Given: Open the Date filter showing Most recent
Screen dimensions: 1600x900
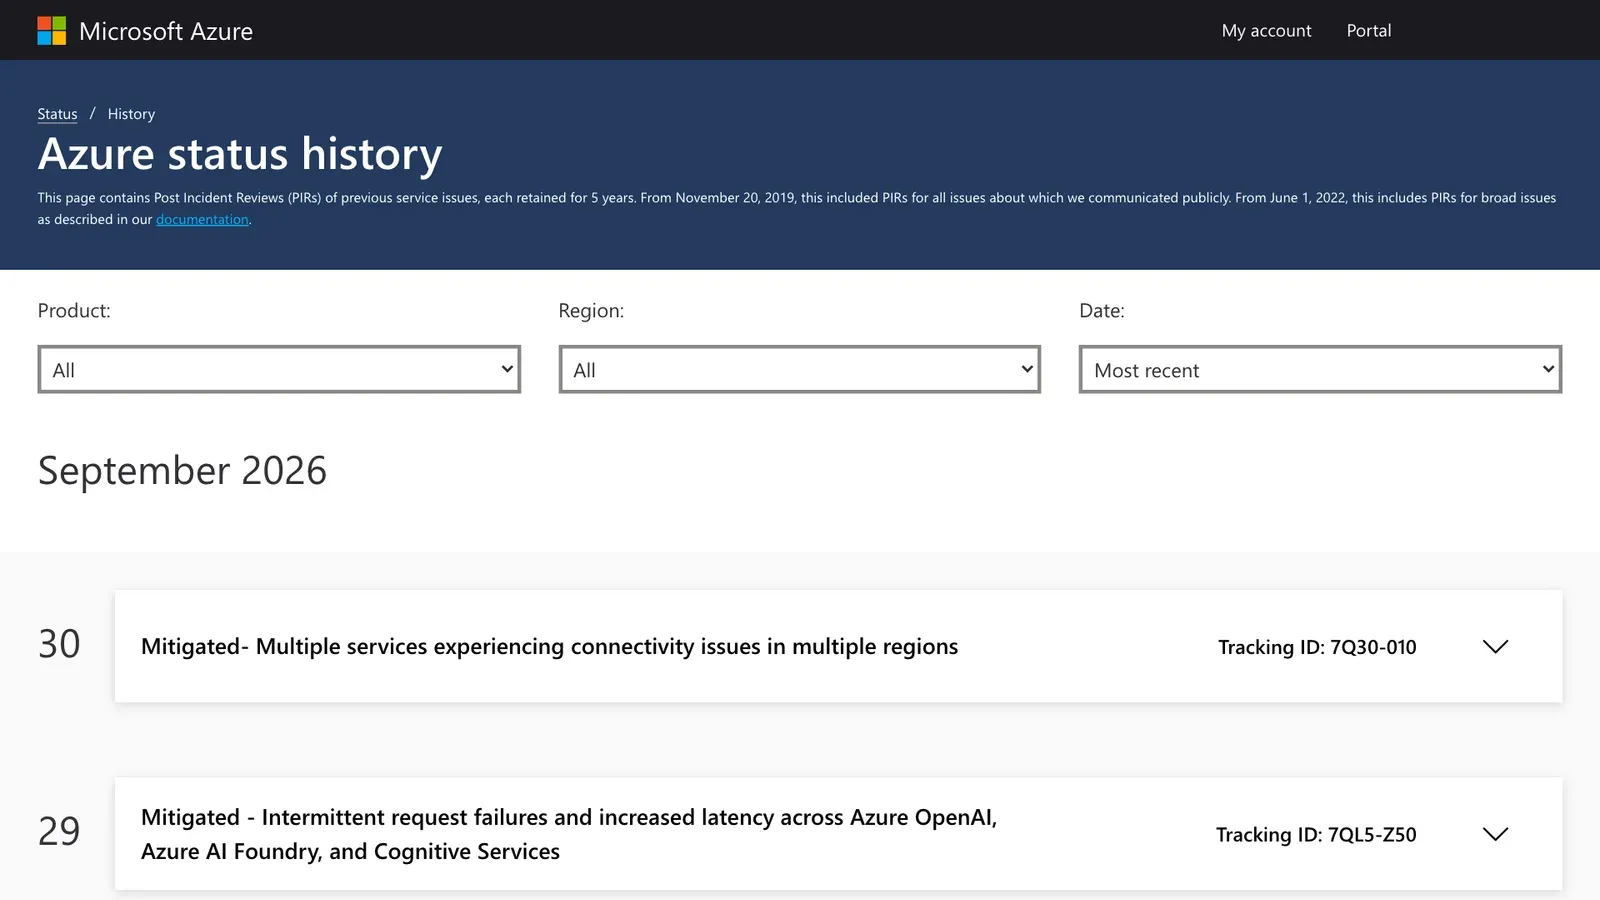Looking at the screenshot, I should [1320, 369].
